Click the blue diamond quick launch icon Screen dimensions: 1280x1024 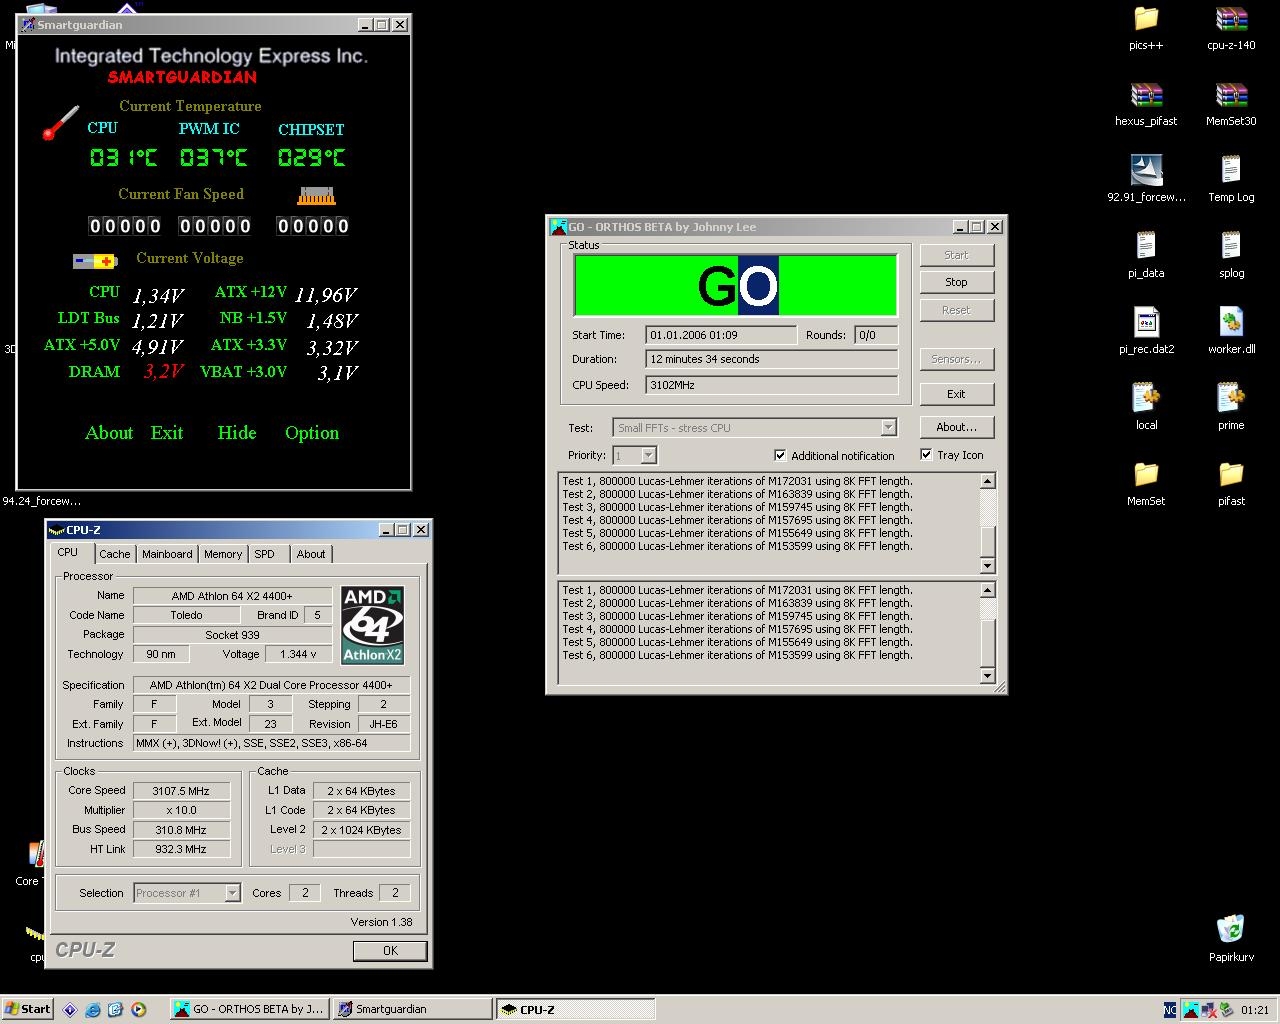[x=70, y=1009]
